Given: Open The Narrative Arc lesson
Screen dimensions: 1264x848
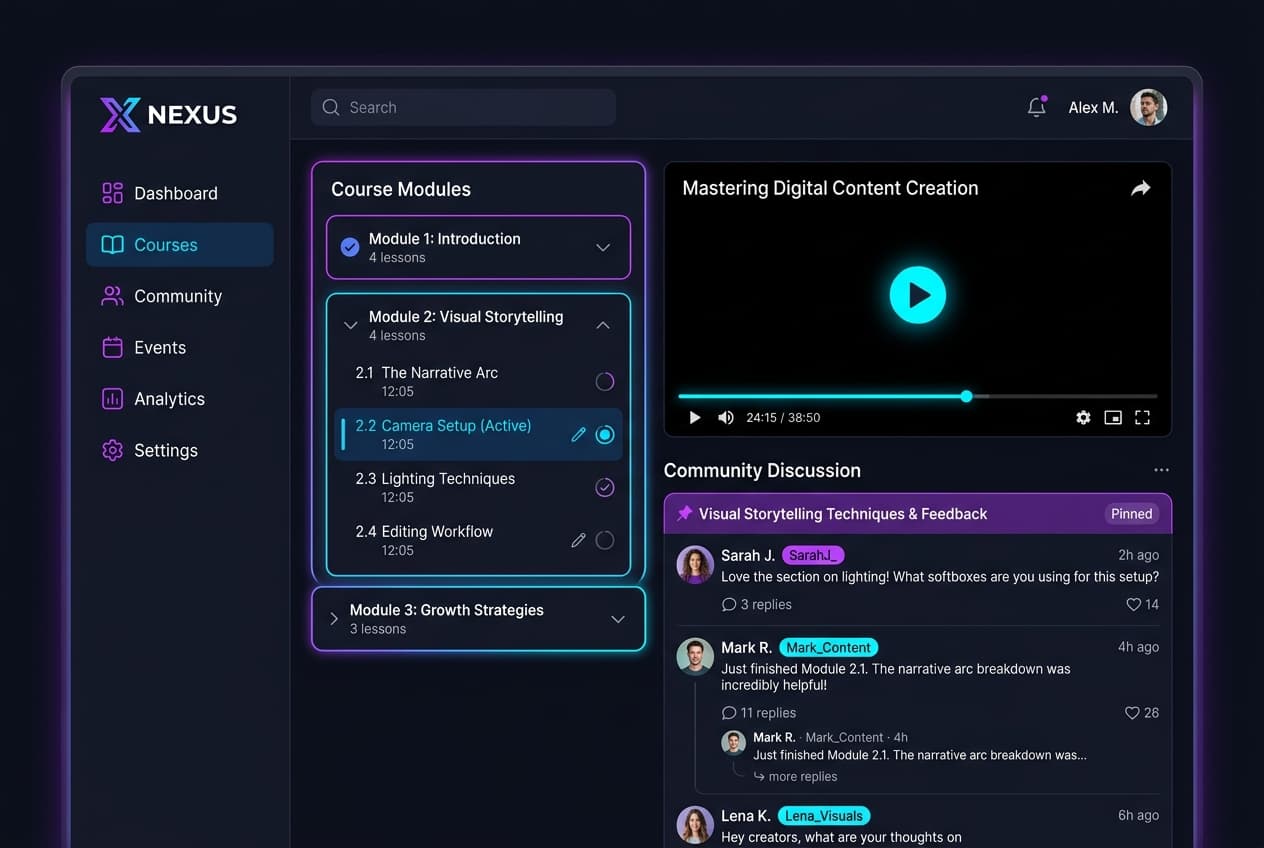Looking at the screenshot, I should click(x=478, y=381).
